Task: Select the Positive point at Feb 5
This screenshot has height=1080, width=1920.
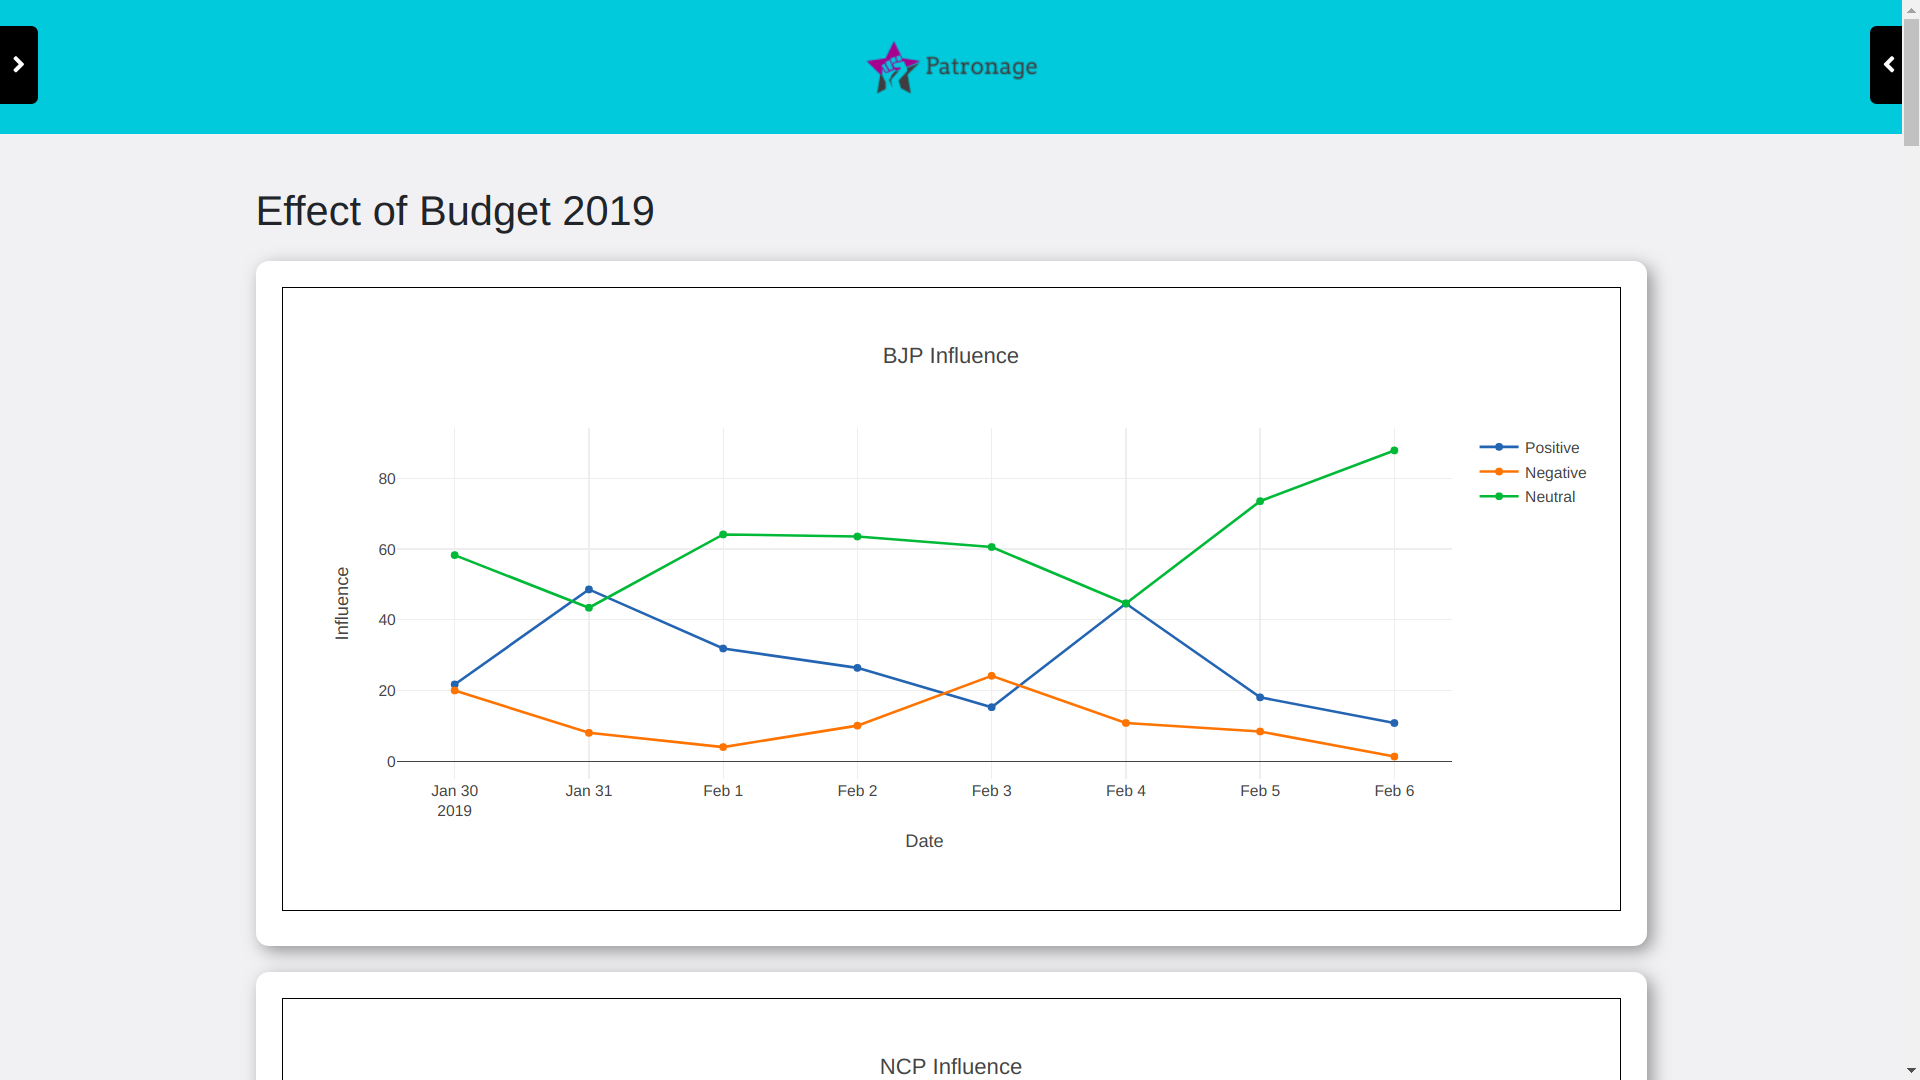Action: point(1260,697)
